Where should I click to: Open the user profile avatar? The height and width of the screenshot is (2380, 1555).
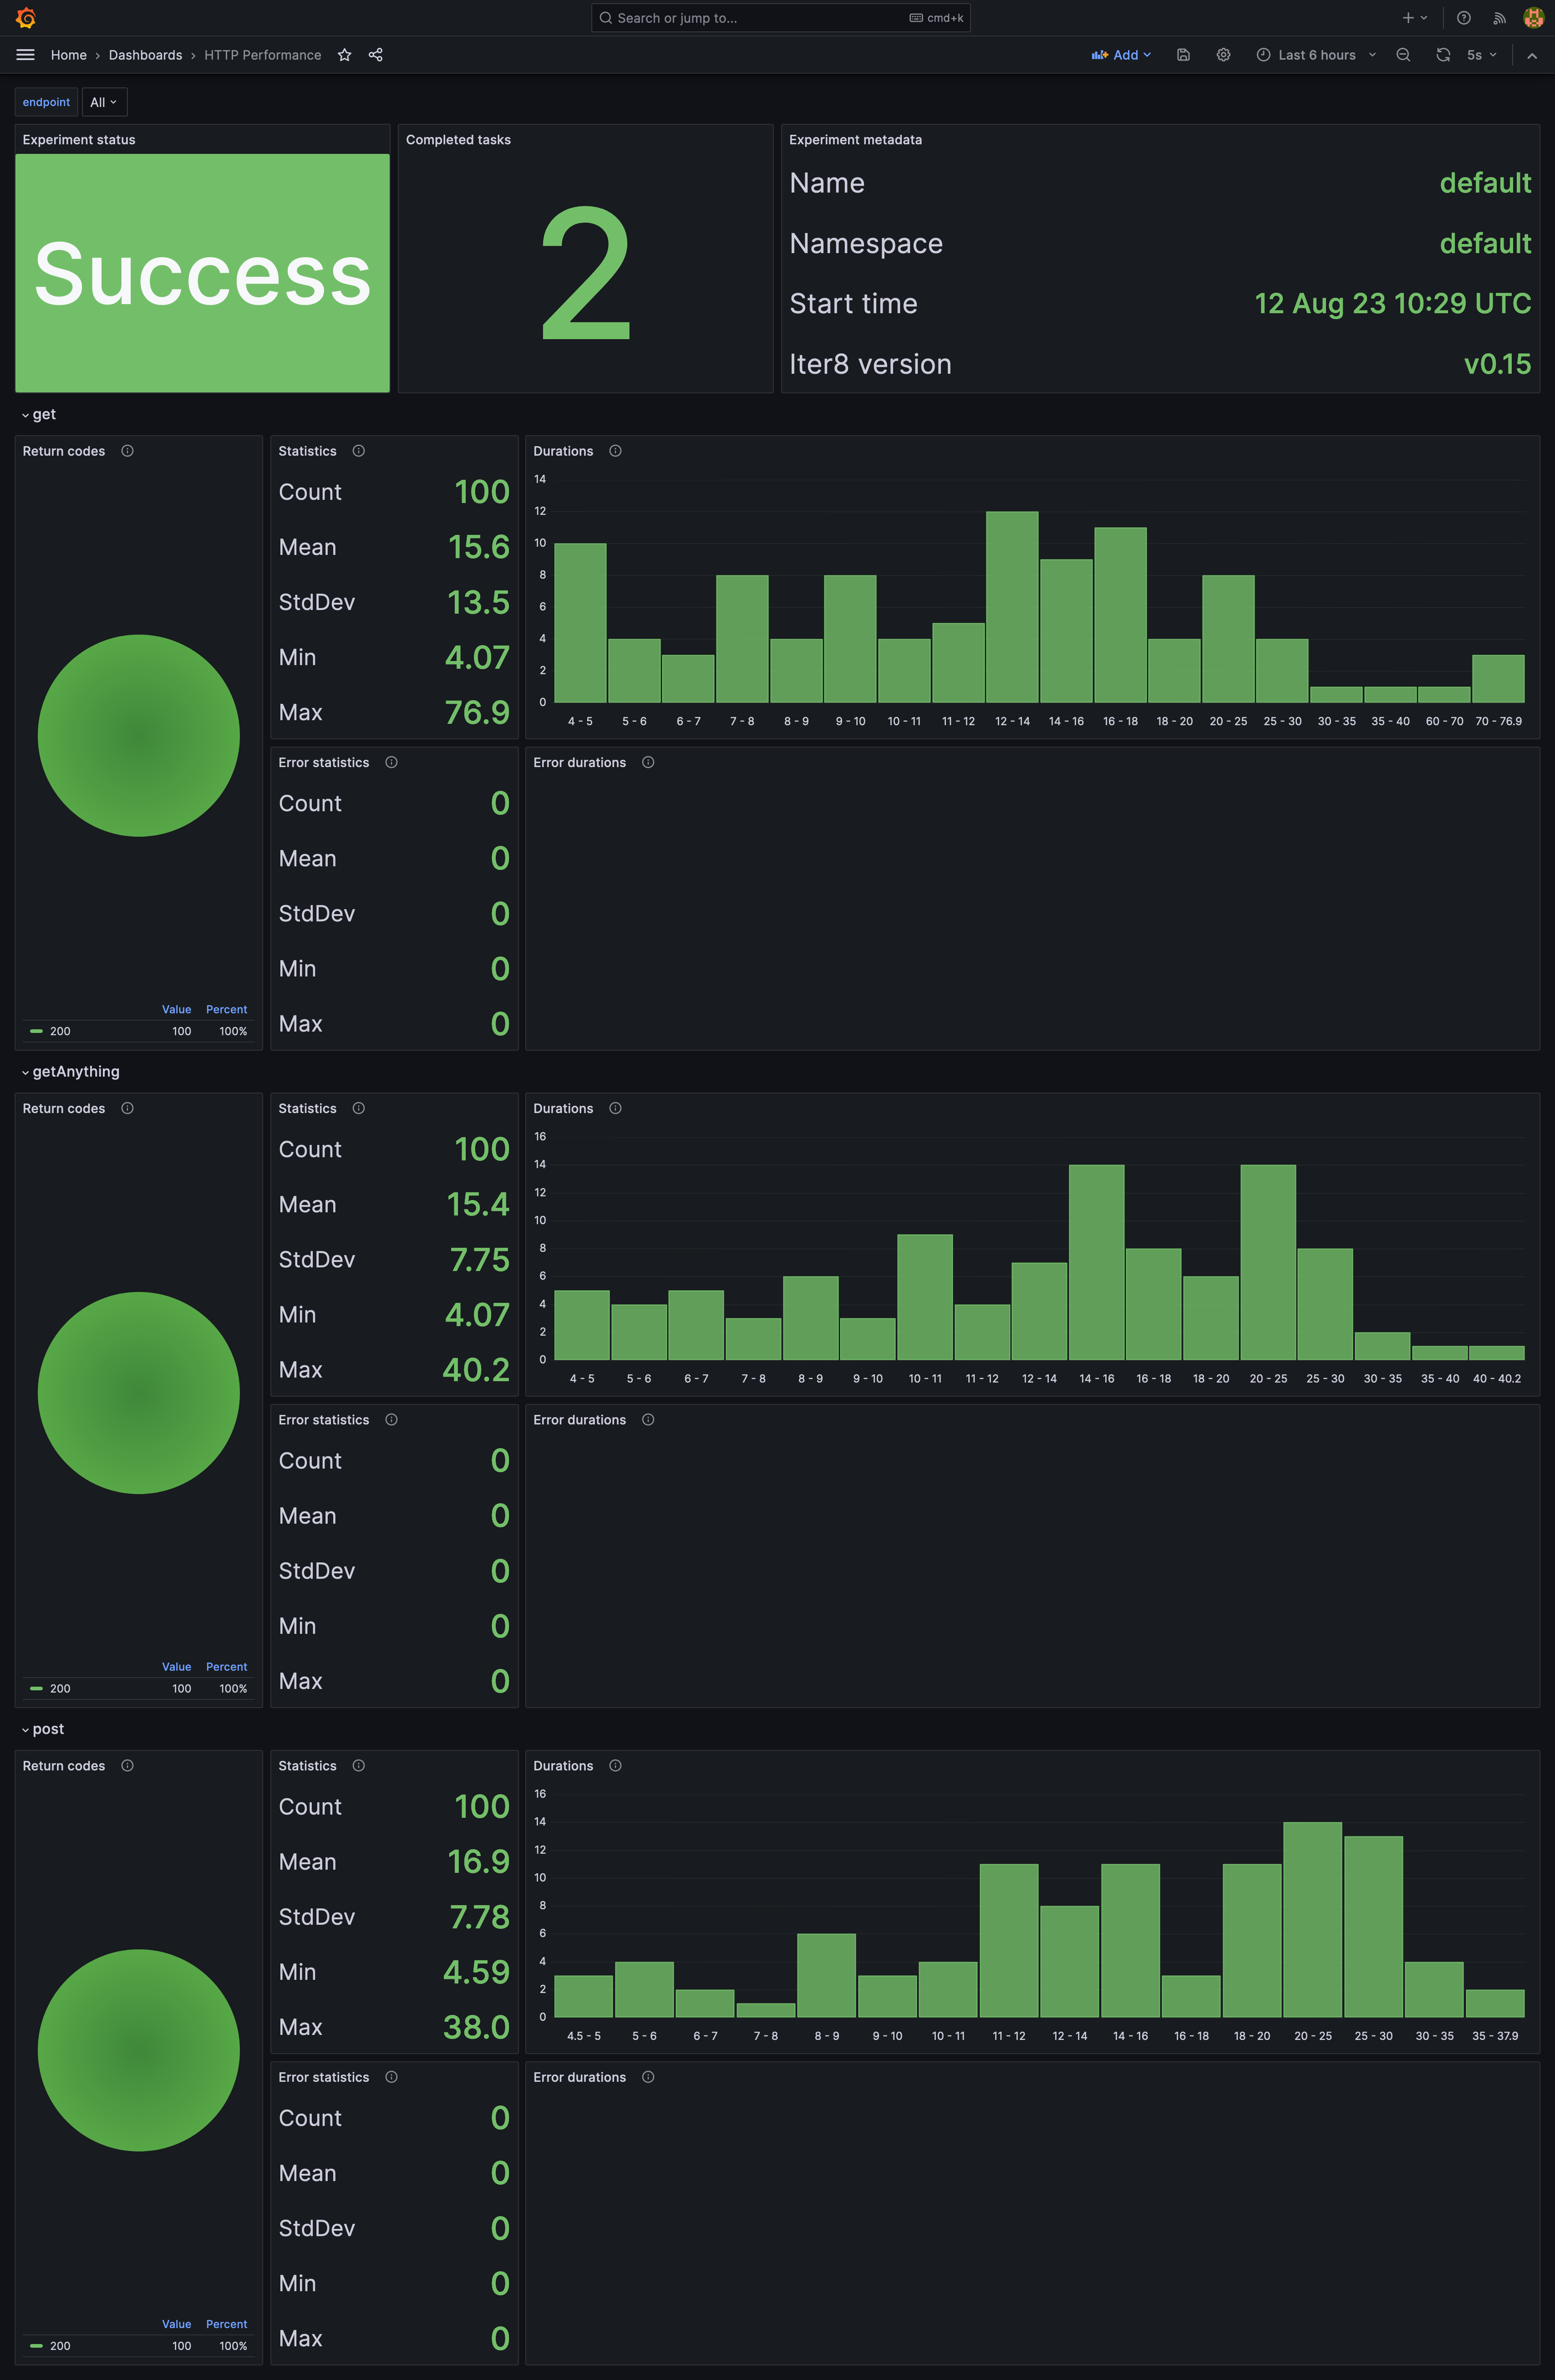1533,18
